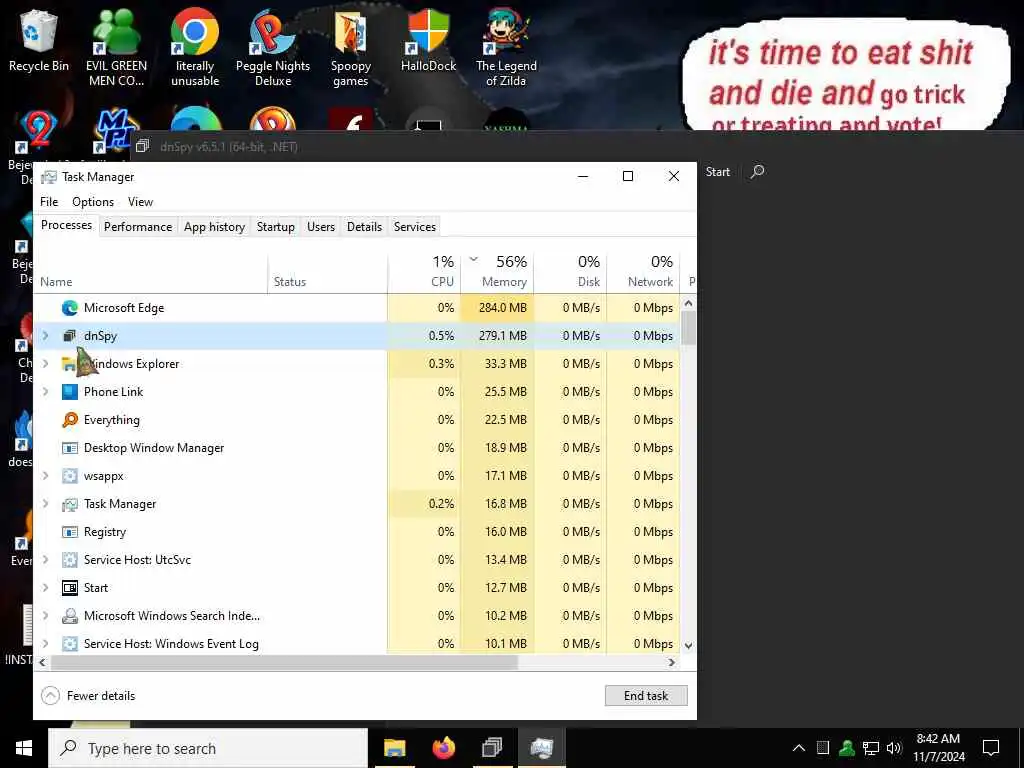
Task: Launch the 'literally unusable' Chrome shortcut
Action: (195, 47)
